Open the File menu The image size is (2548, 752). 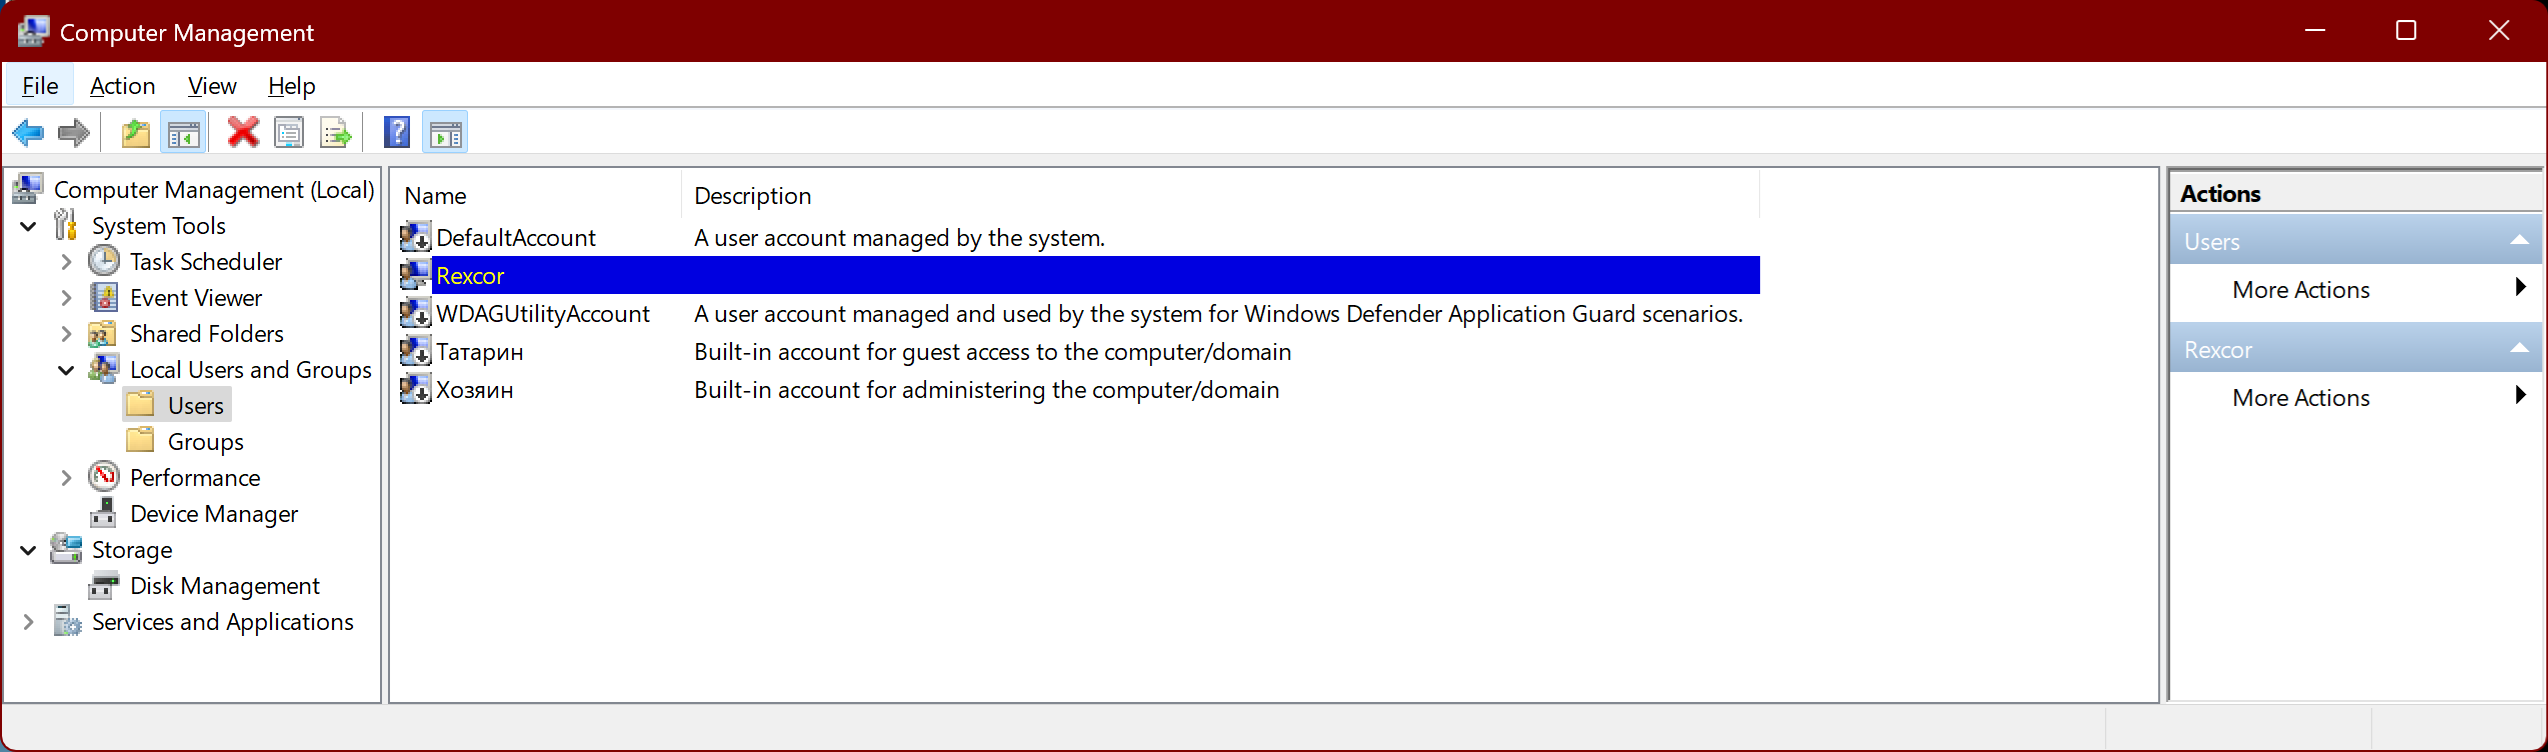(40, 86)
